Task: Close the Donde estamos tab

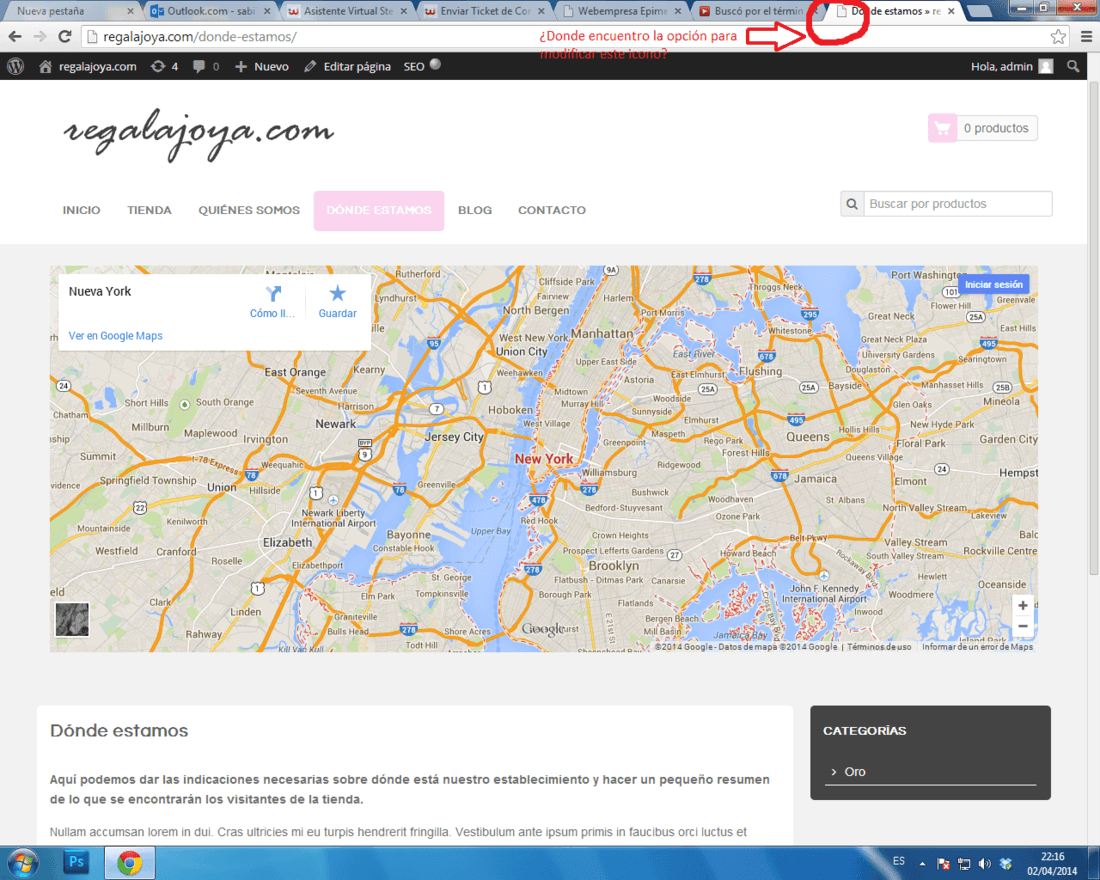Action: tap(951, 11)
